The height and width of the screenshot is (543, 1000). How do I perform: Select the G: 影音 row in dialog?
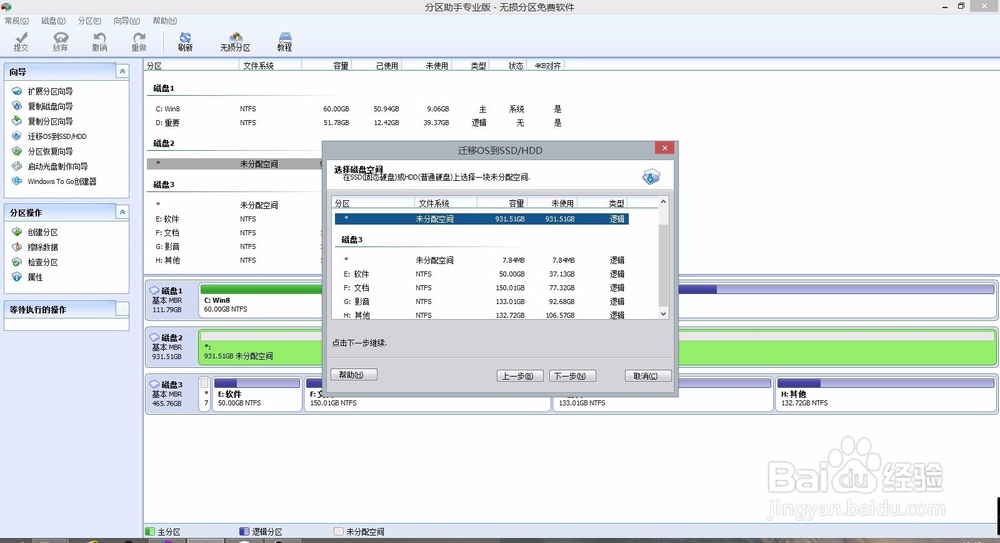482,301
